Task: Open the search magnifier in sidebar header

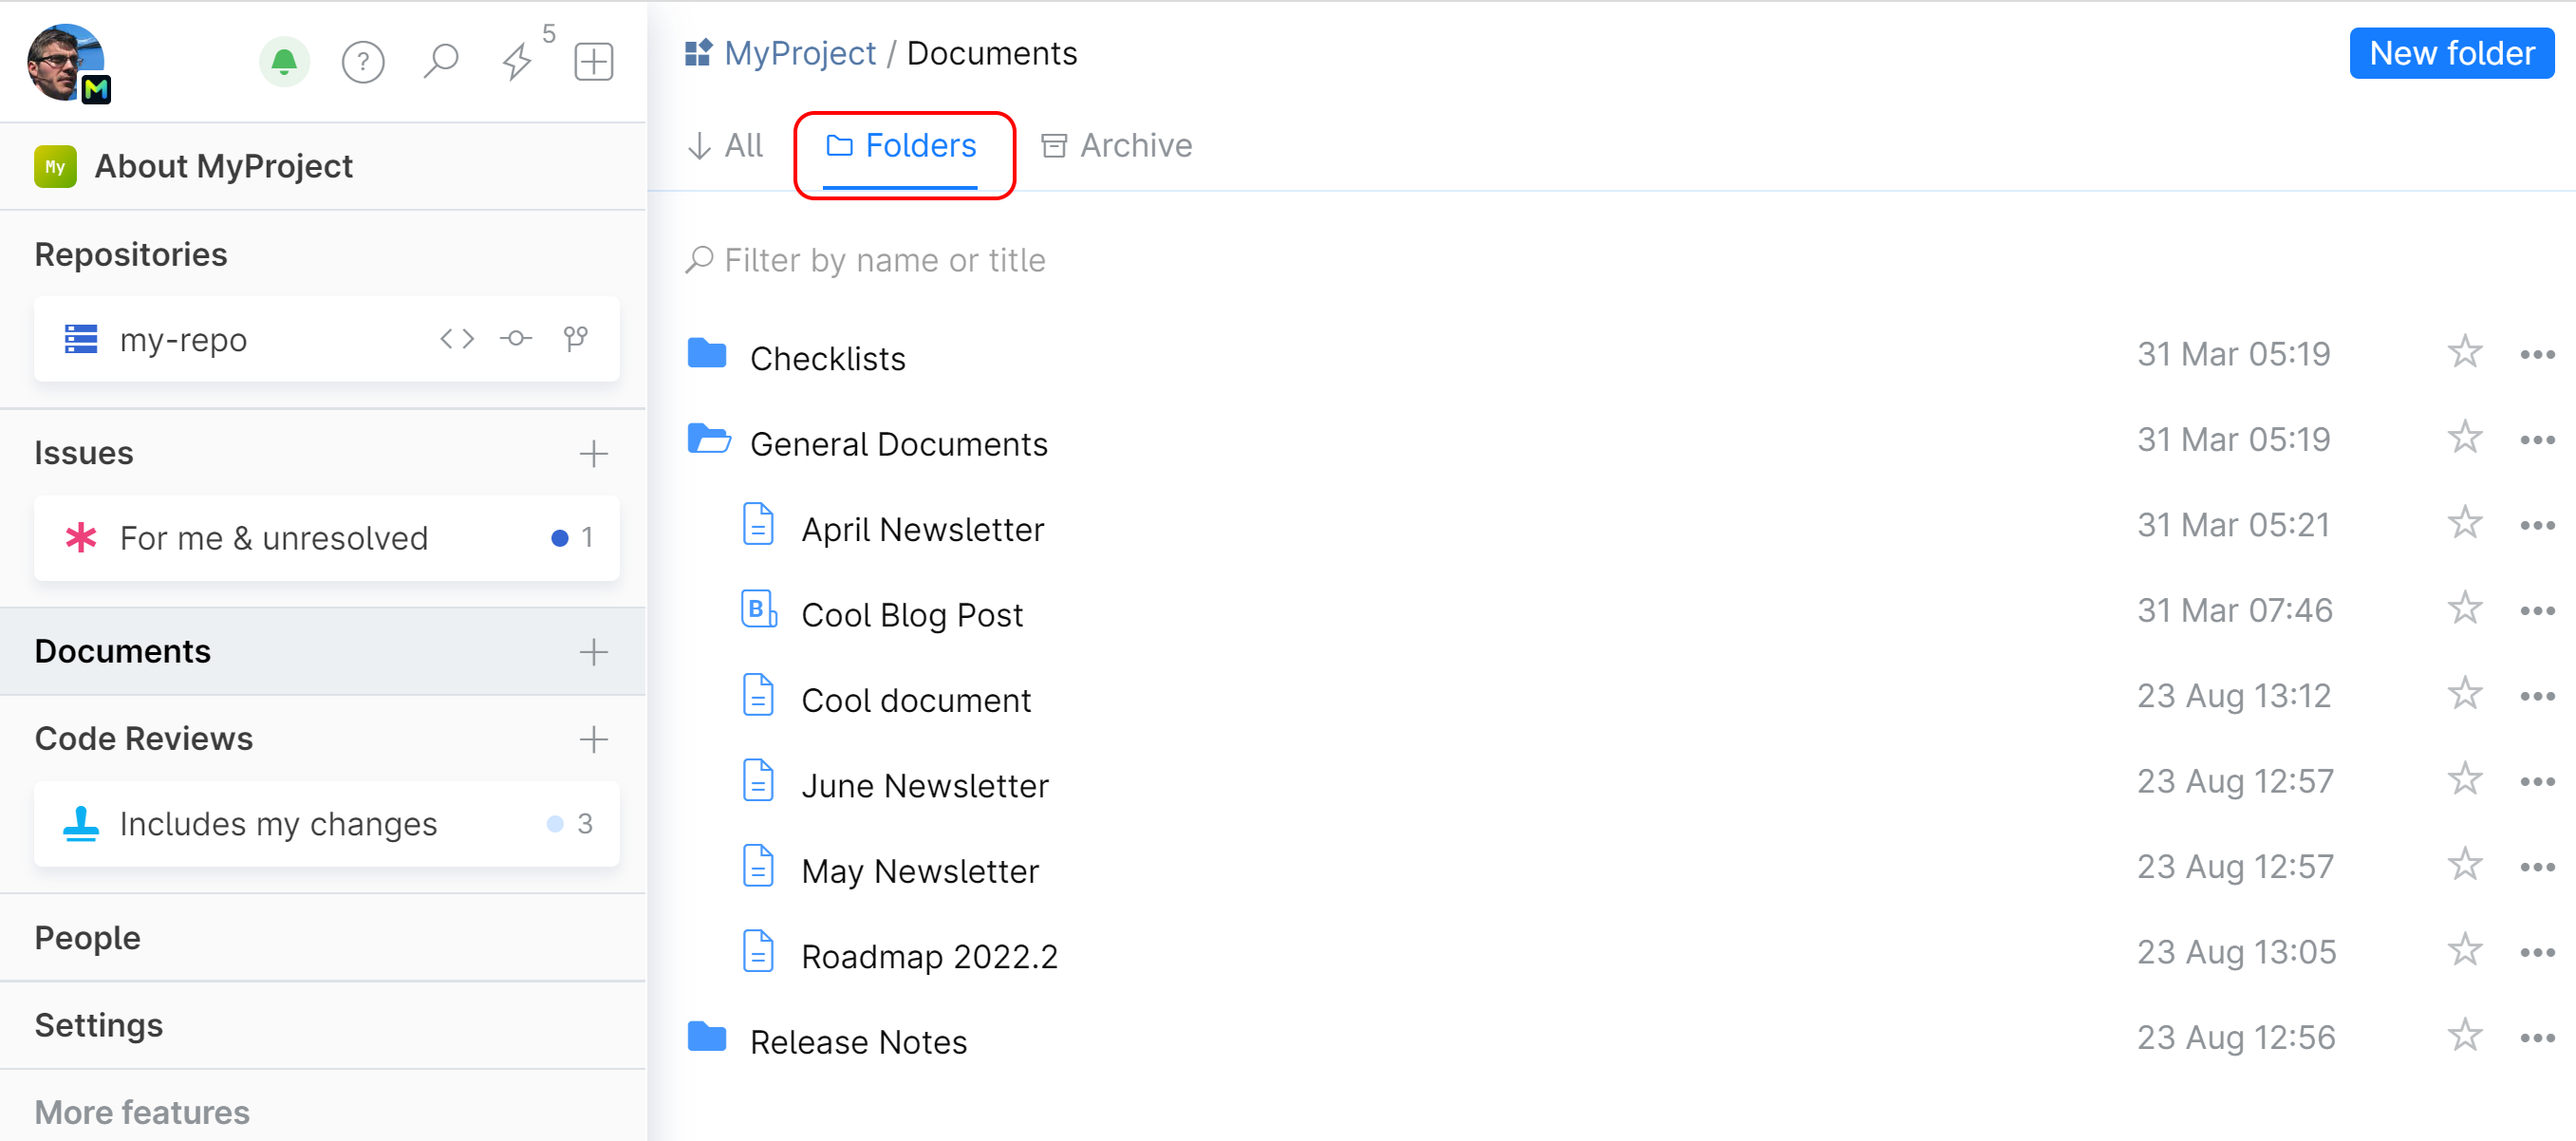Action: tap(440, 62)
